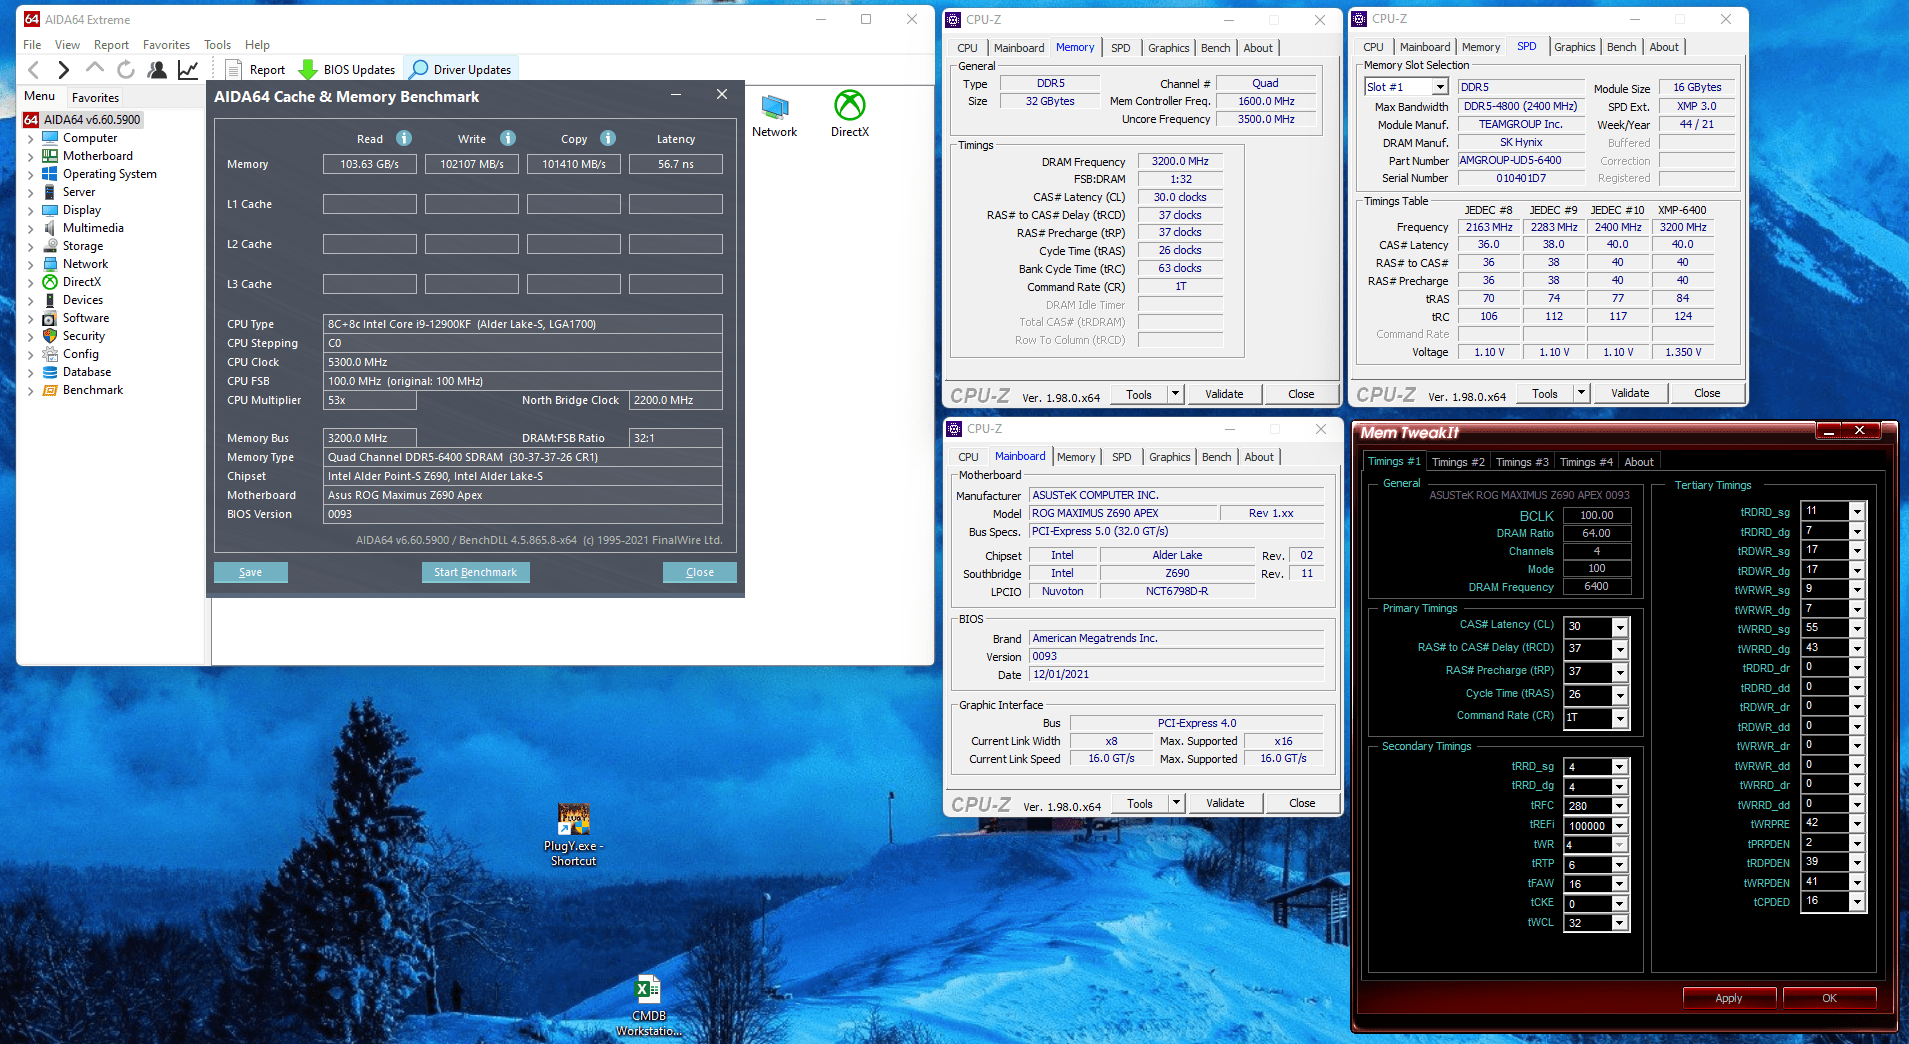Expand the Software tree node arrow

30,318
